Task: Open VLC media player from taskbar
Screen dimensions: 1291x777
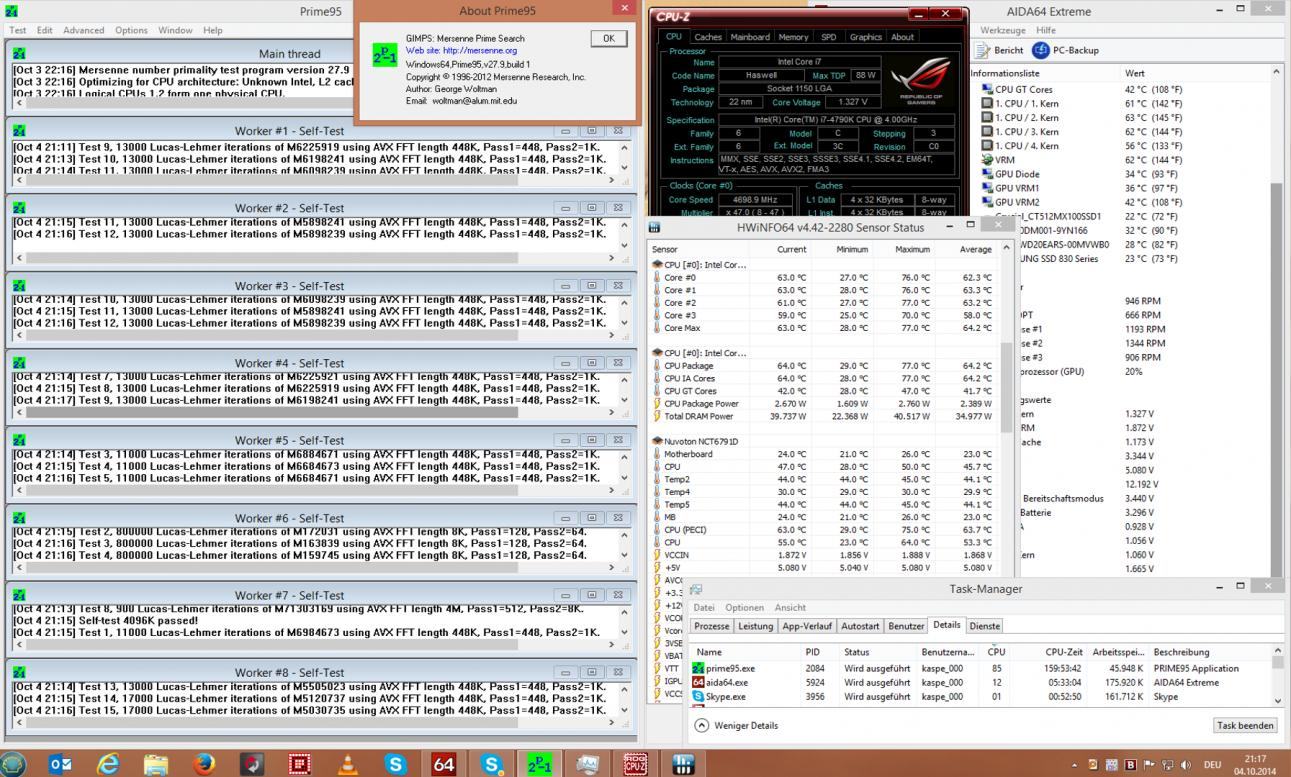Action: pyautogui.click(x=348, y=764)
